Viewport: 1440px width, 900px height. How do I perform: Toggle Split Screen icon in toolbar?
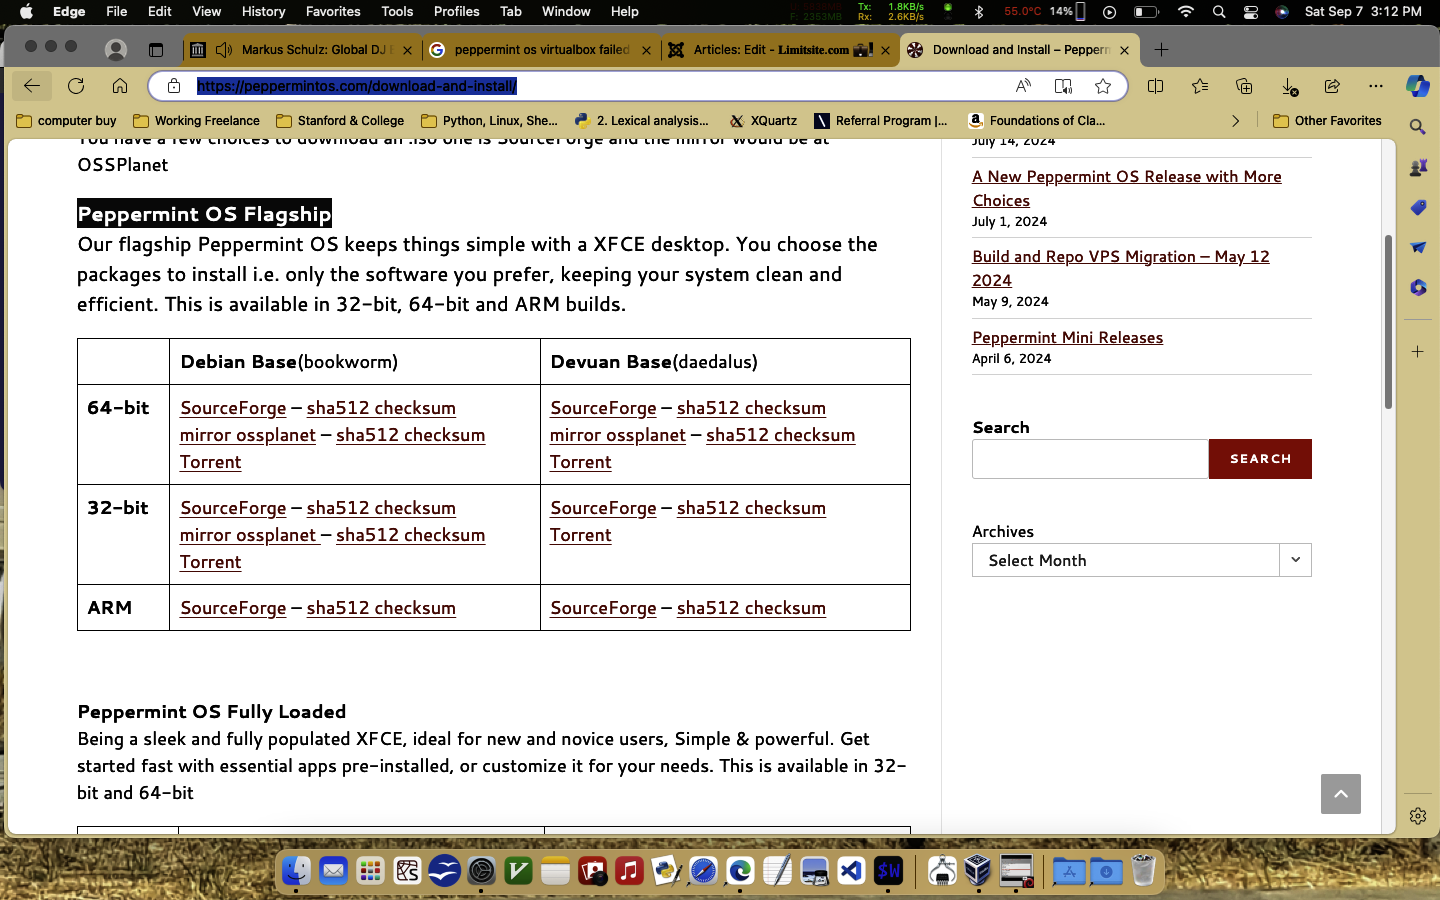[x=1156, y=86]
